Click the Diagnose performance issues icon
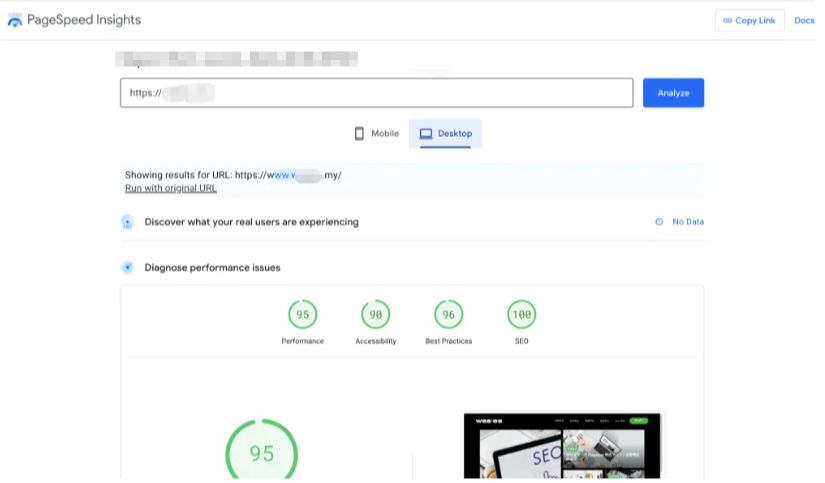Screen dimensions: 825x483 [127, 268]
